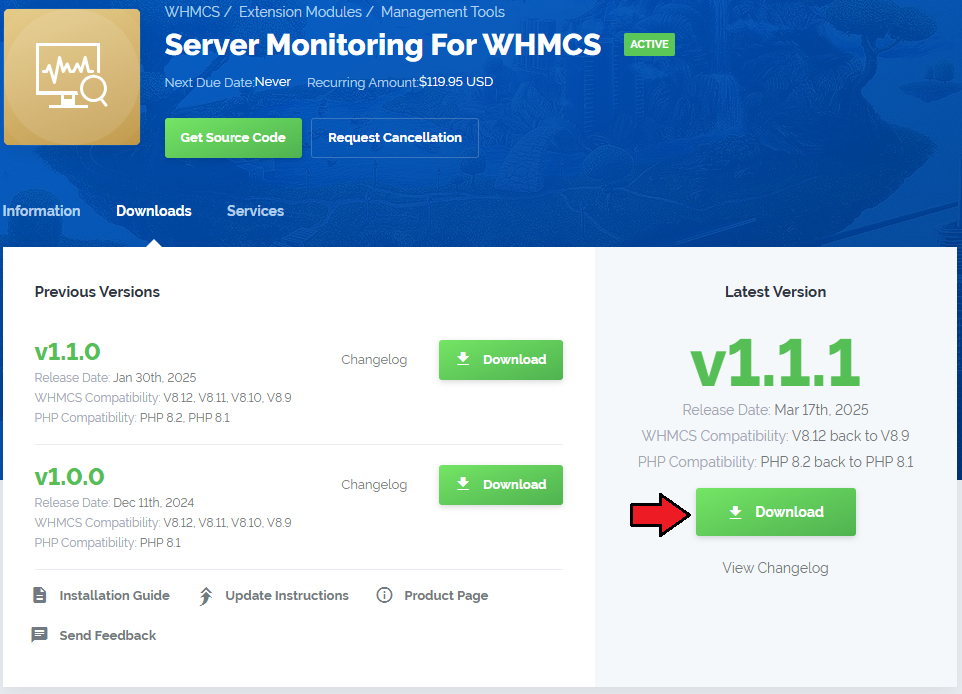
Task: Click the Latest Version heading
Action: 775,291
